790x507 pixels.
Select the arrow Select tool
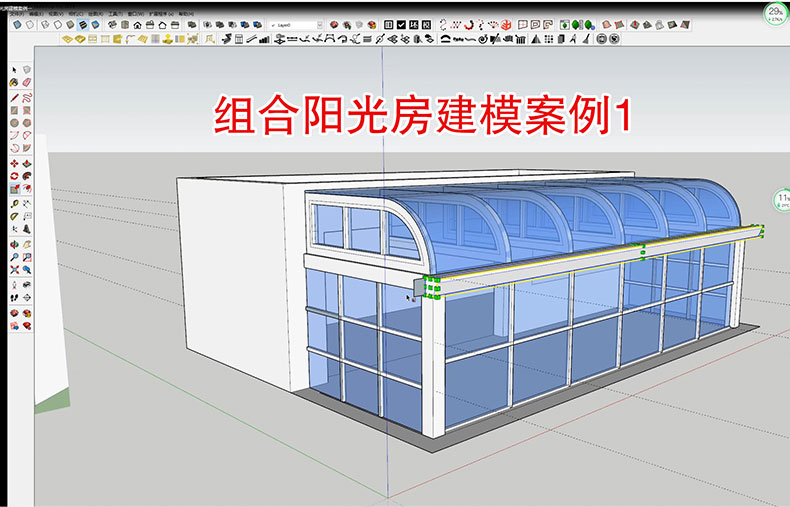pyautogui.click(x=13, y=69)
